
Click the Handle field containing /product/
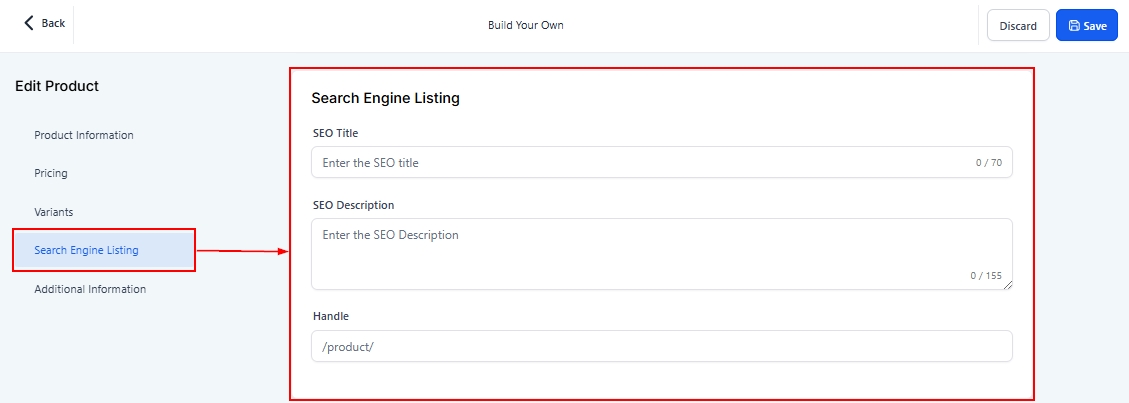tap(660, 346)
